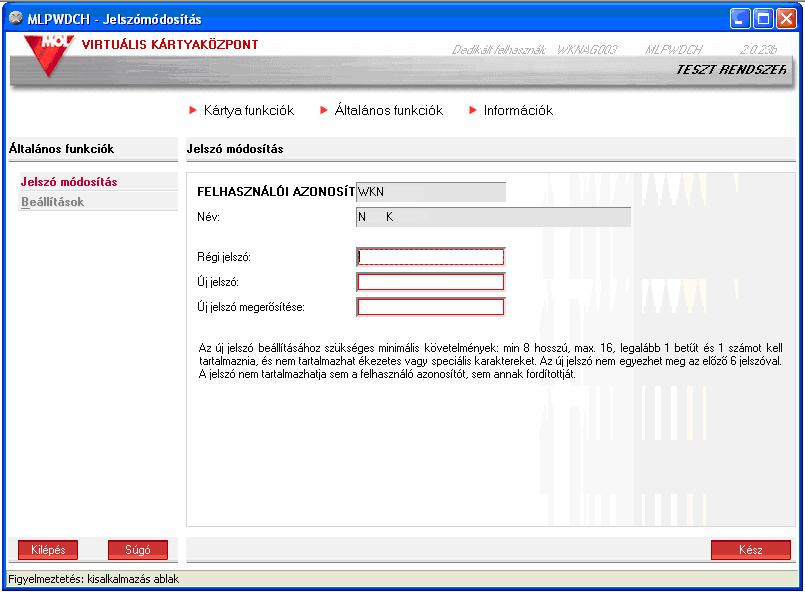Click the red arrow beside Információk
Screen dimensions: 805x592
coord(473,110)
